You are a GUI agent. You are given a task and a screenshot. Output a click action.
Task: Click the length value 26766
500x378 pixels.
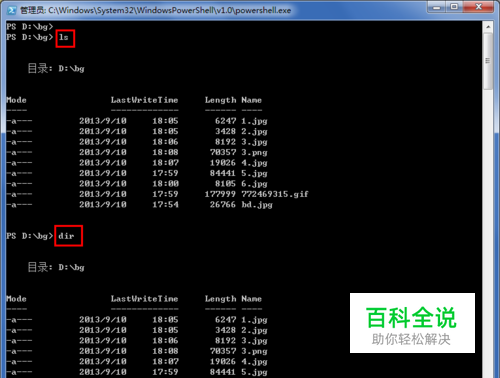coord(223,205)
